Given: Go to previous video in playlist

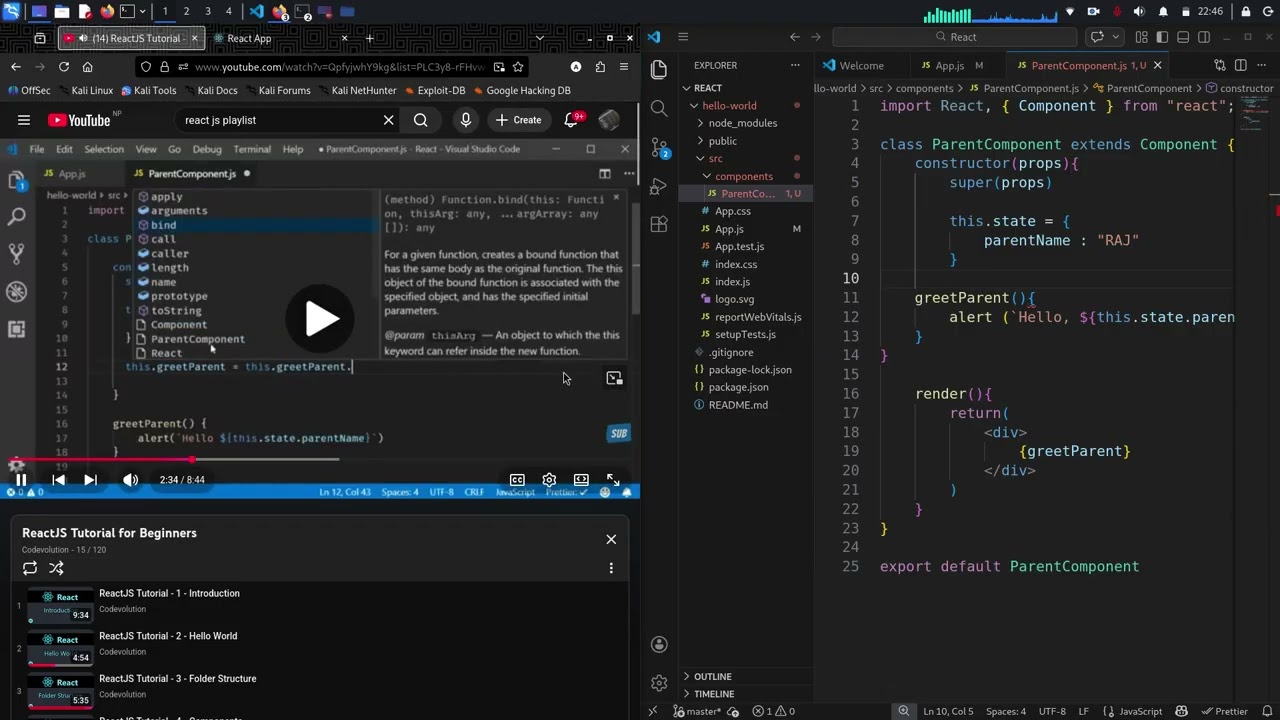Looking at the screenshot, I should click(x=58, y=480).
